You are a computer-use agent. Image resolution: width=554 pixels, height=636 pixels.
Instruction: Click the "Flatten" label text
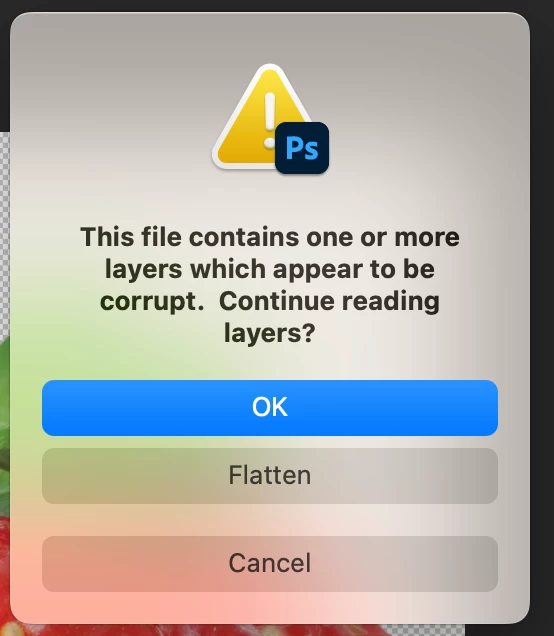click(x=270, y=475)
